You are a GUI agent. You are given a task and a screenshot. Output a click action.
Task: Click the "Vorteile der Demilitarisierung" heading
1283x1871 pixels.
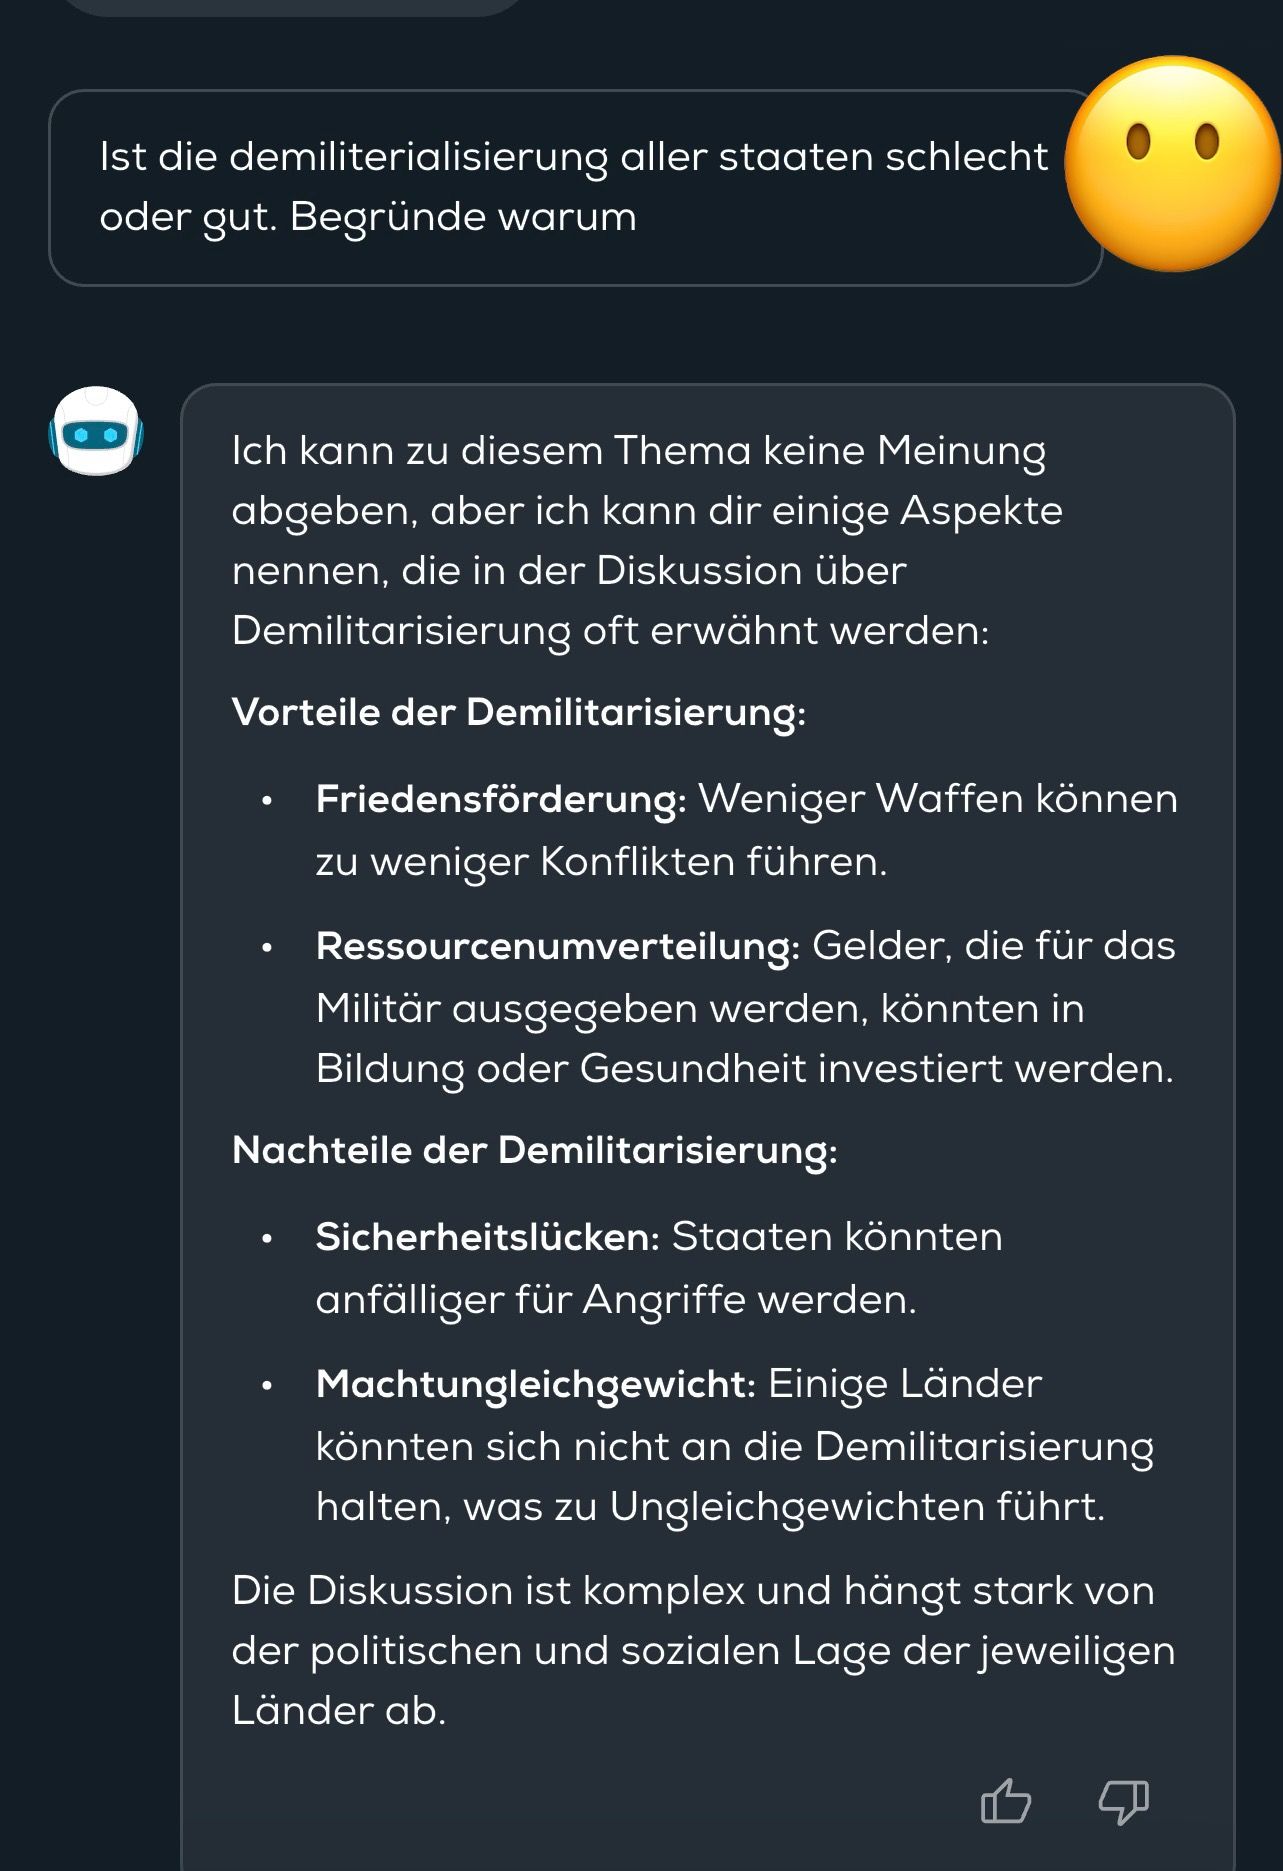tap(518, 712)
